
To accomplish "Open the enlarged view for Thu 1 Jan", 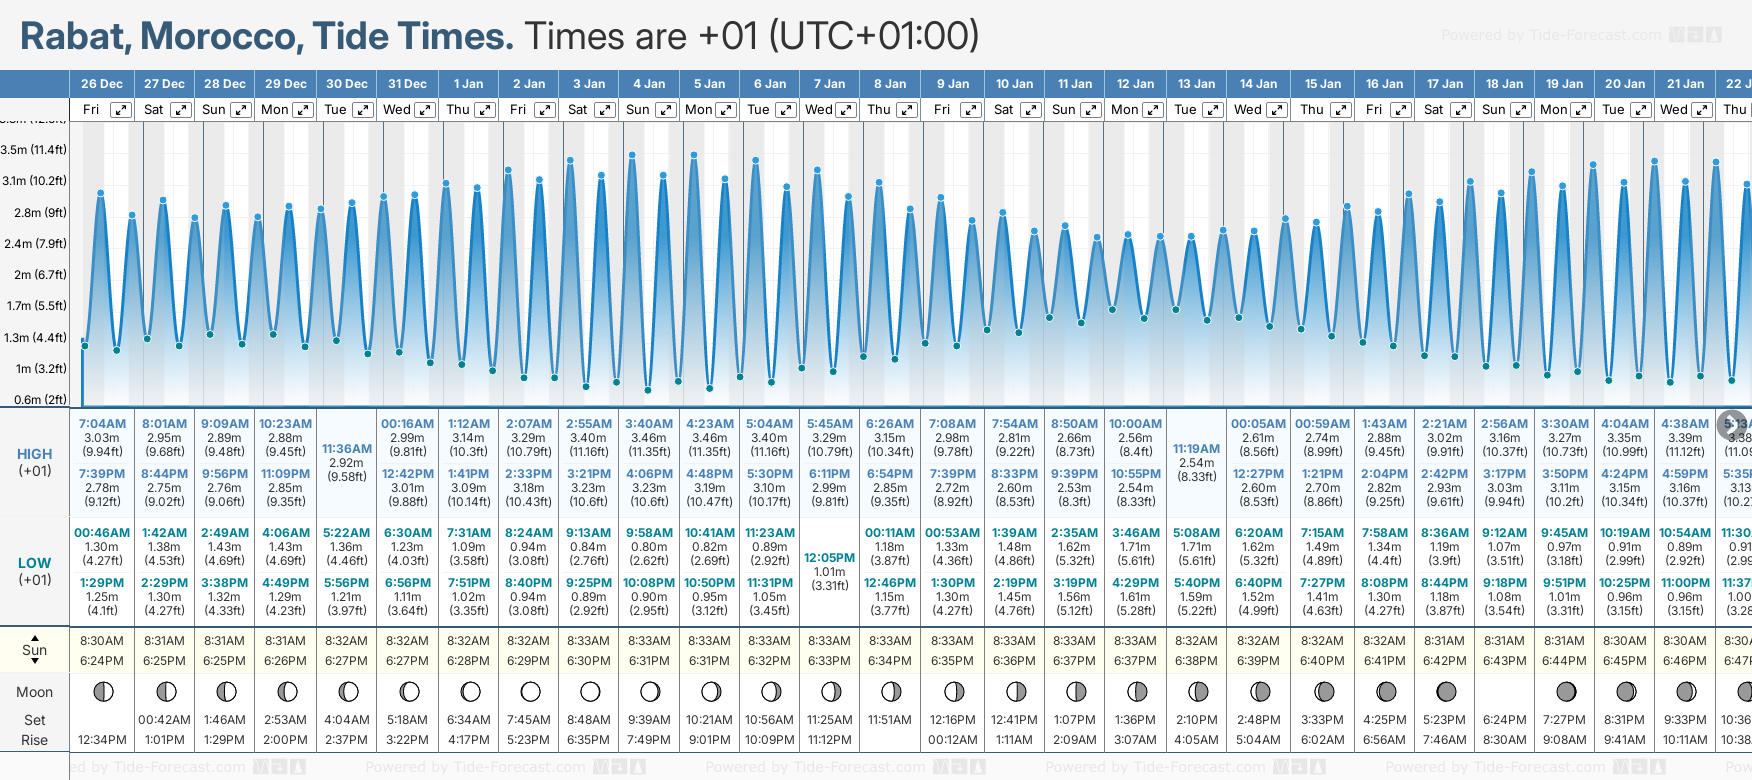I will [484, 110].
